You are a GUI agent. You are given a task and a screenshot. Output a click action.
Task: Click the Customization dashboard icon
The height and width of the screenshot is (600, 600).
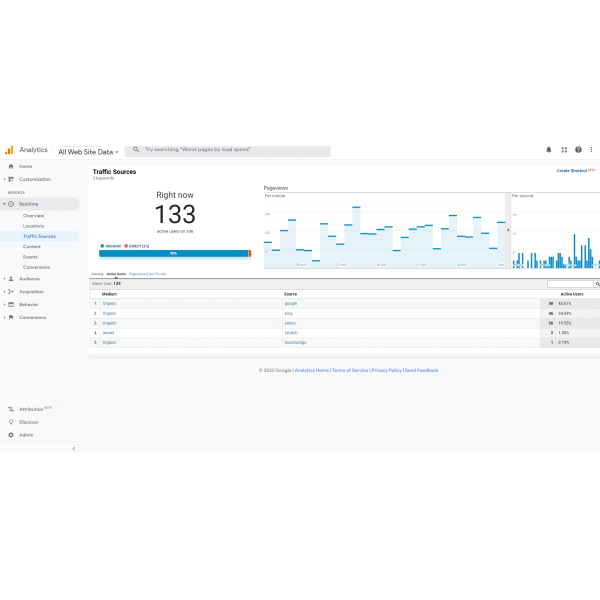click(x=11, y=179)
